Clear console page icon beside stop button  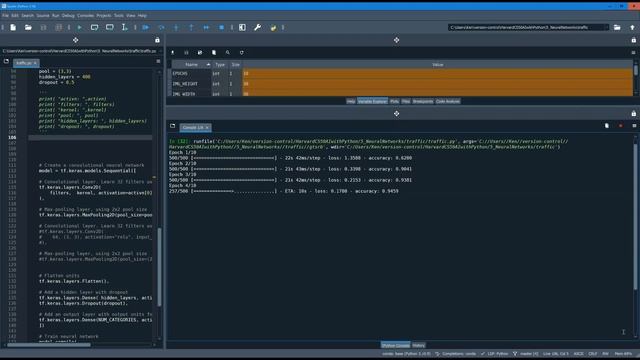(x=607, y=126)
